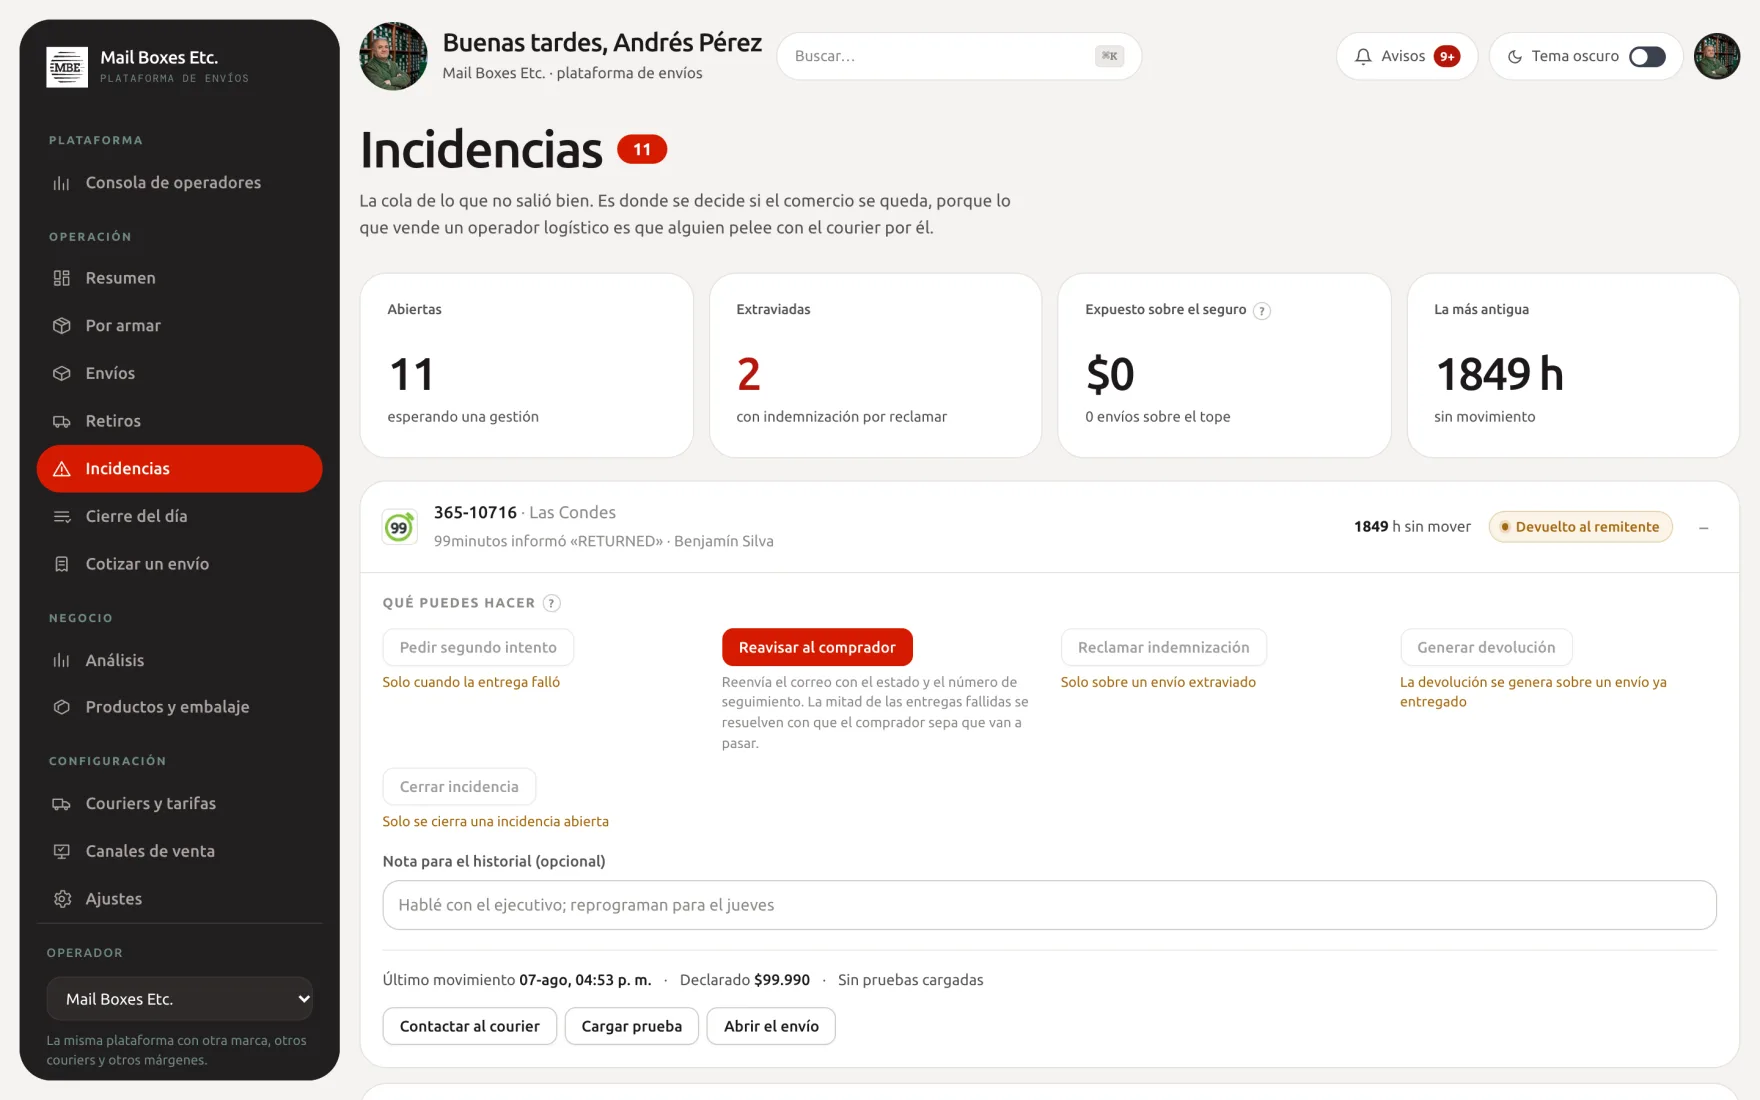The height and width of the screenshot is (1100, 1760).
Task: Click the Cotizar un envío receipt icon
Action: point(62,564)
